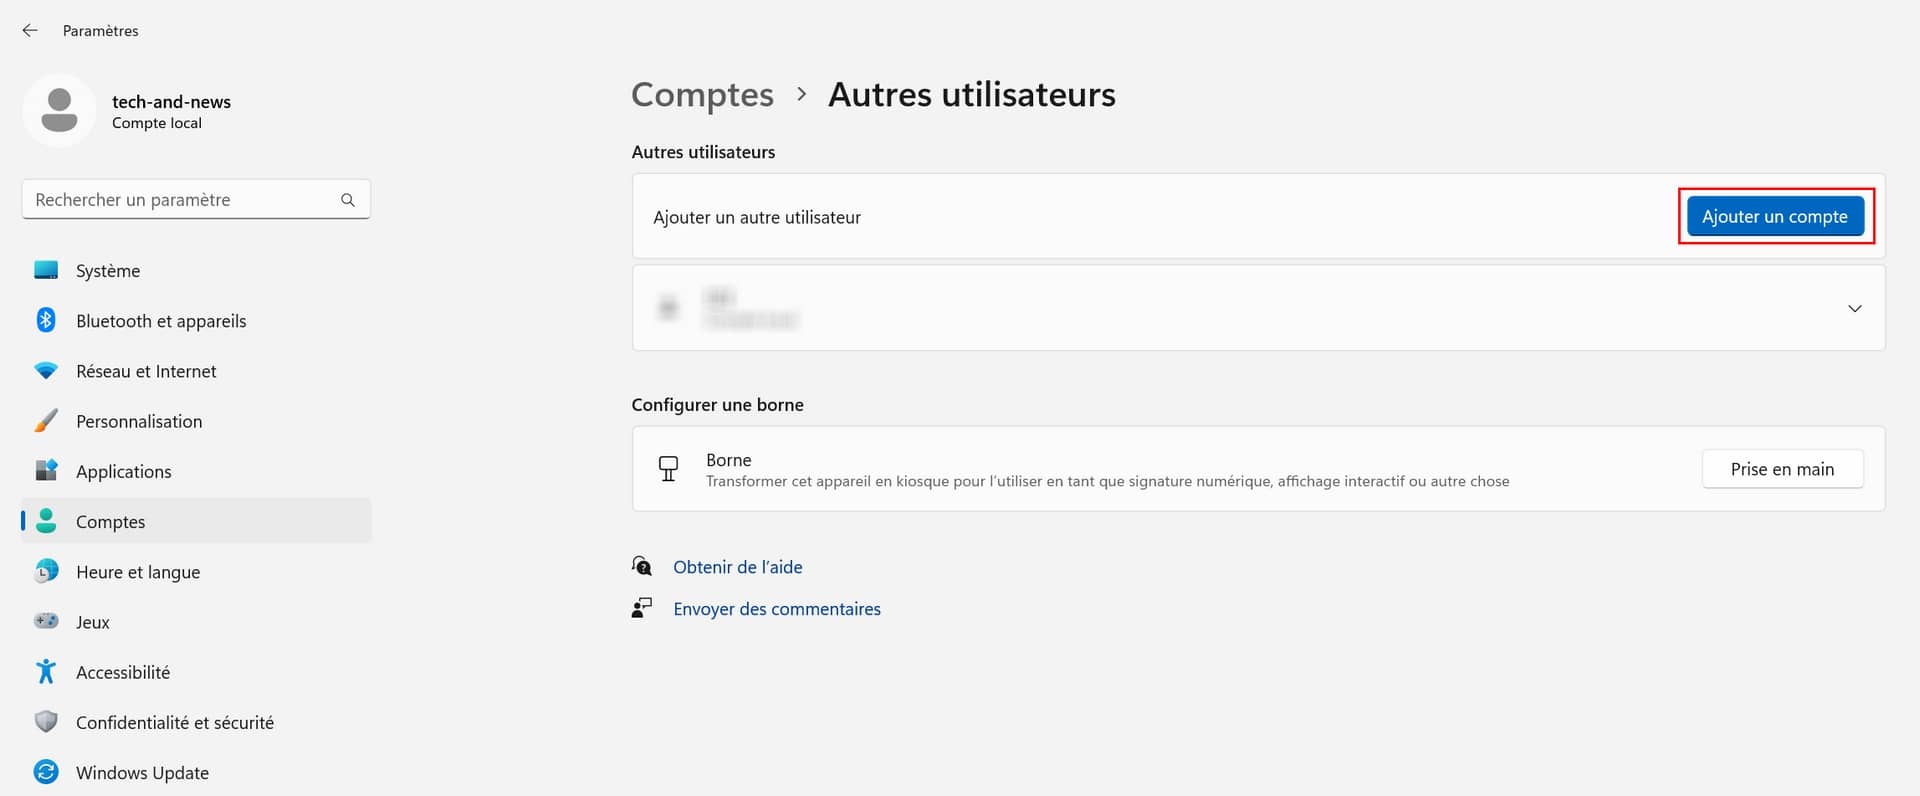This screenshot has width=1920, height=796.
Task: Open the Comptes menu item
Action: point(110,522)
